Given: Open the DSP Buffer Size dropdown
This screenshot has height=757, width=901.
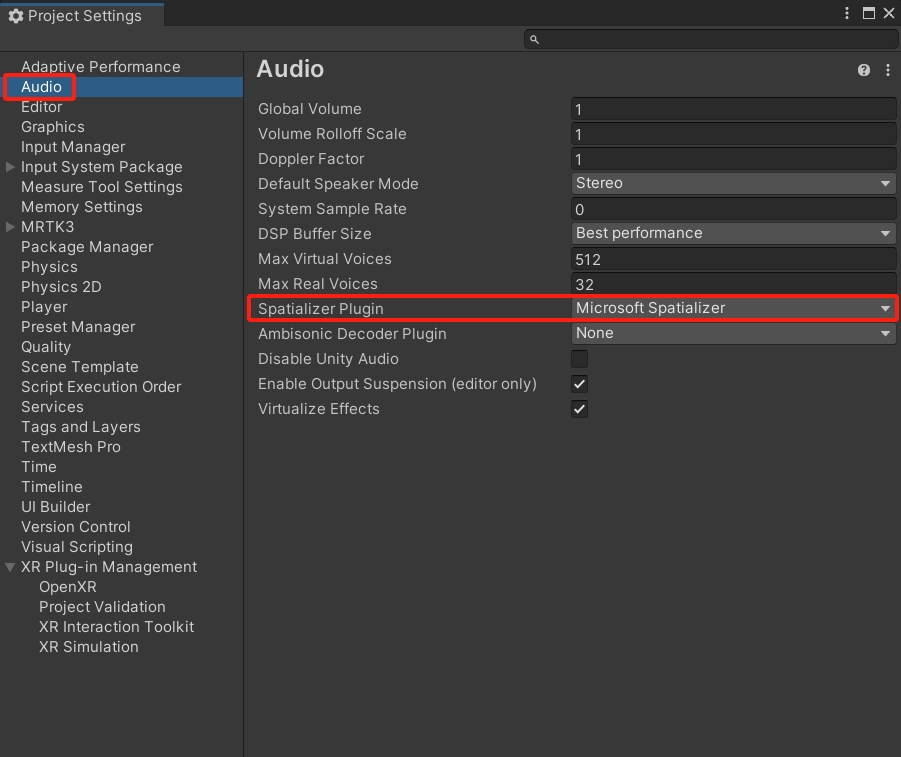Looking at the screenshot, I should coord(733,233).
